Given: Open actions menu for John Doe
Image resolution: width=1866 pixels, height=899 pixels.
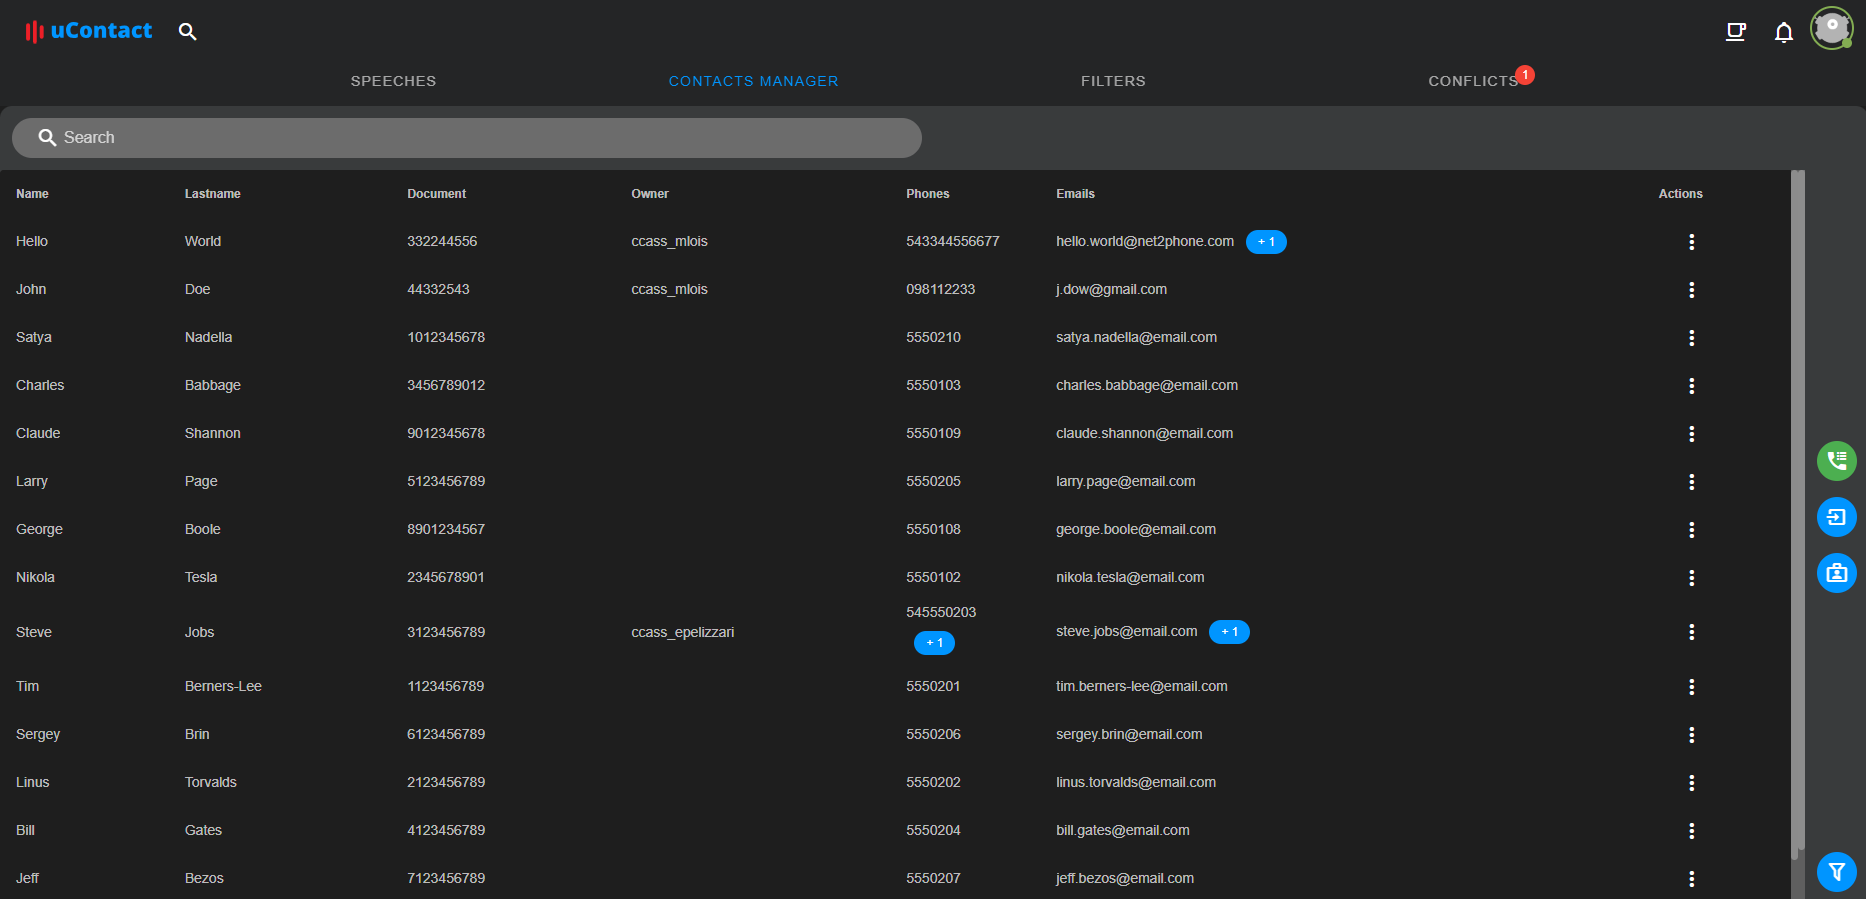Looking at the screenshot, I should click(x=1691, y=290).
